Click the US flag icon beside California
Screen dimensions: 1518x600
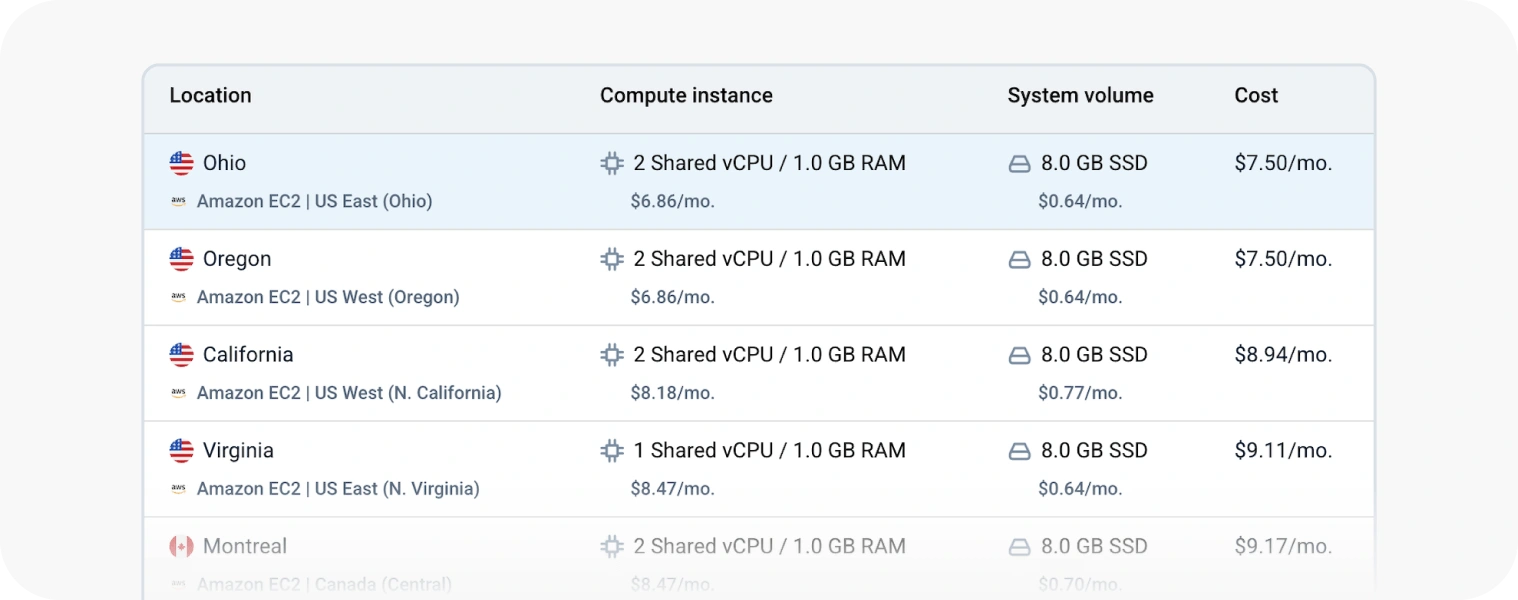[181, 355]
